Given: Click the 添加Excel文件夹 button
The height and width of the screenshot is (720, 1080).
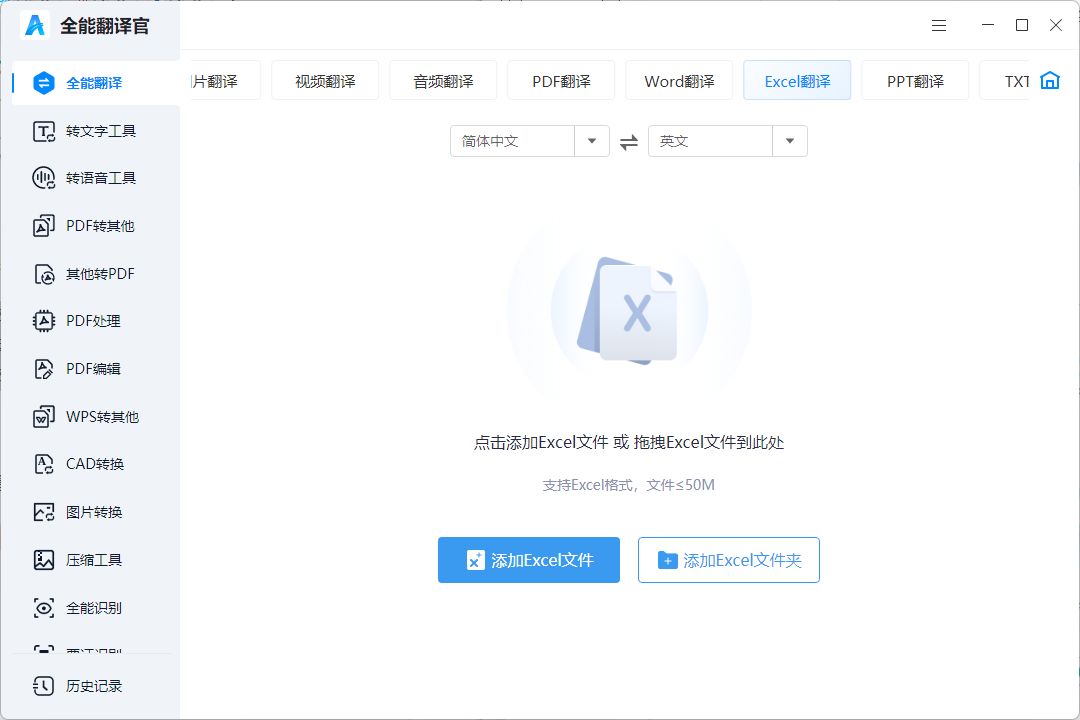Looking at the screenshot, I should (729, 560).
